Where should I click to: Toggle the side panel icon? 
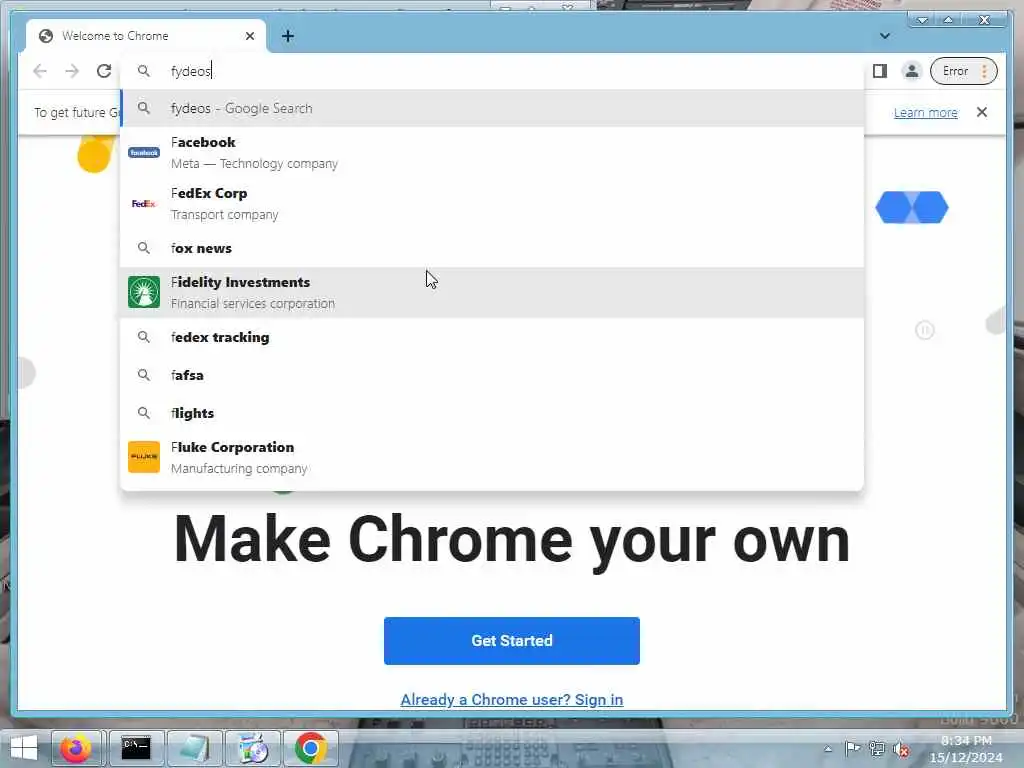(x=880, y=71)
